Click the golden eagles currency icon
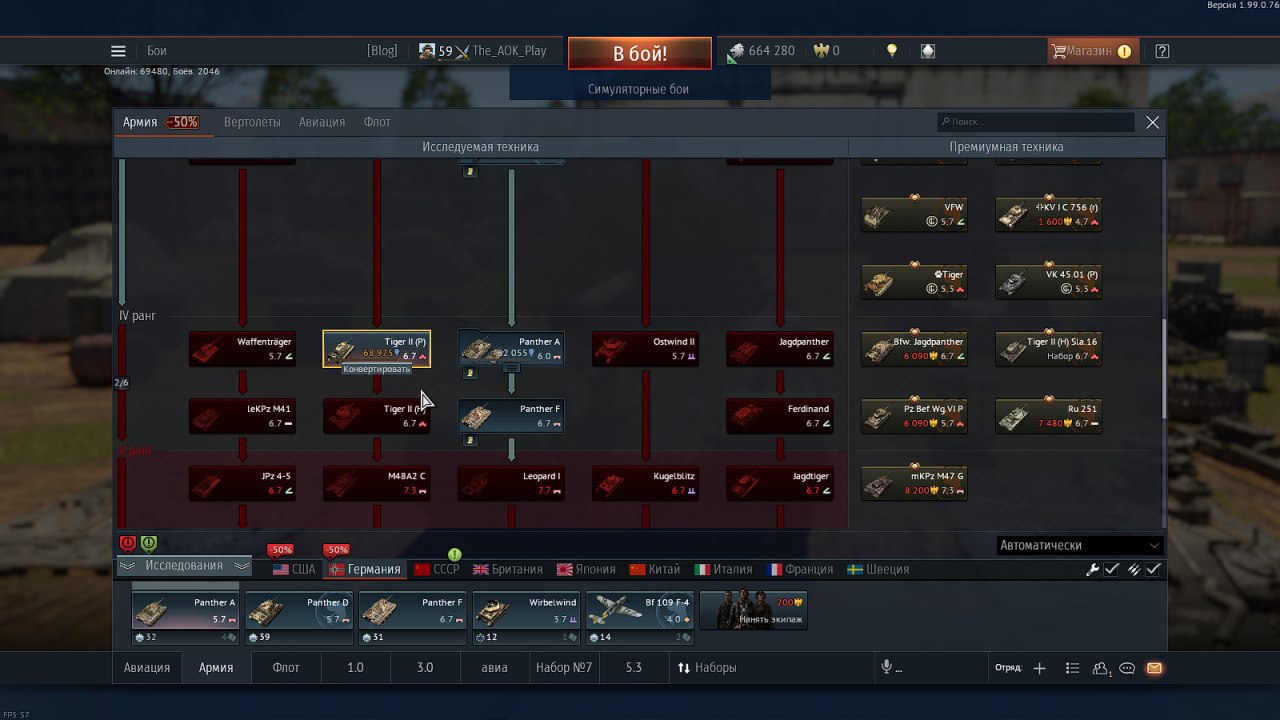This screenshot has width=1280, height=720. tap(822, 51)
